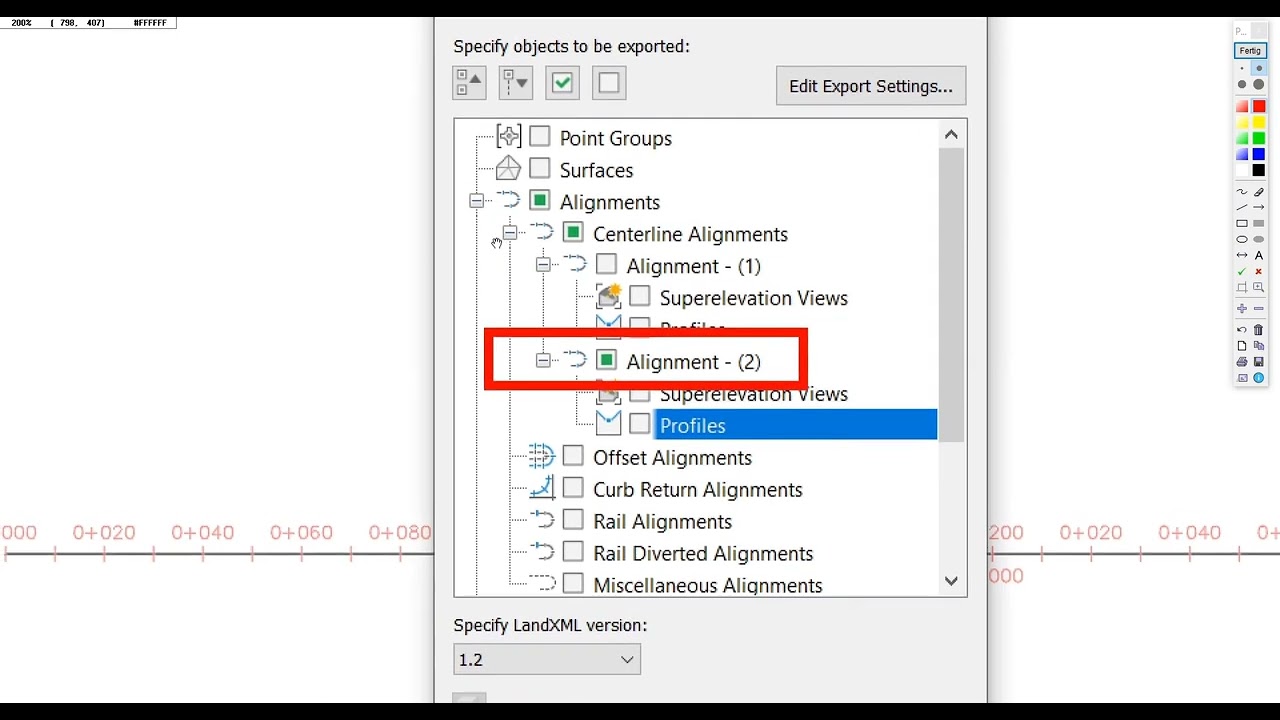Collapse the Alignment - (2) node
The width and height of the screenshot is (1280, 720).
(x=543, y=361)
